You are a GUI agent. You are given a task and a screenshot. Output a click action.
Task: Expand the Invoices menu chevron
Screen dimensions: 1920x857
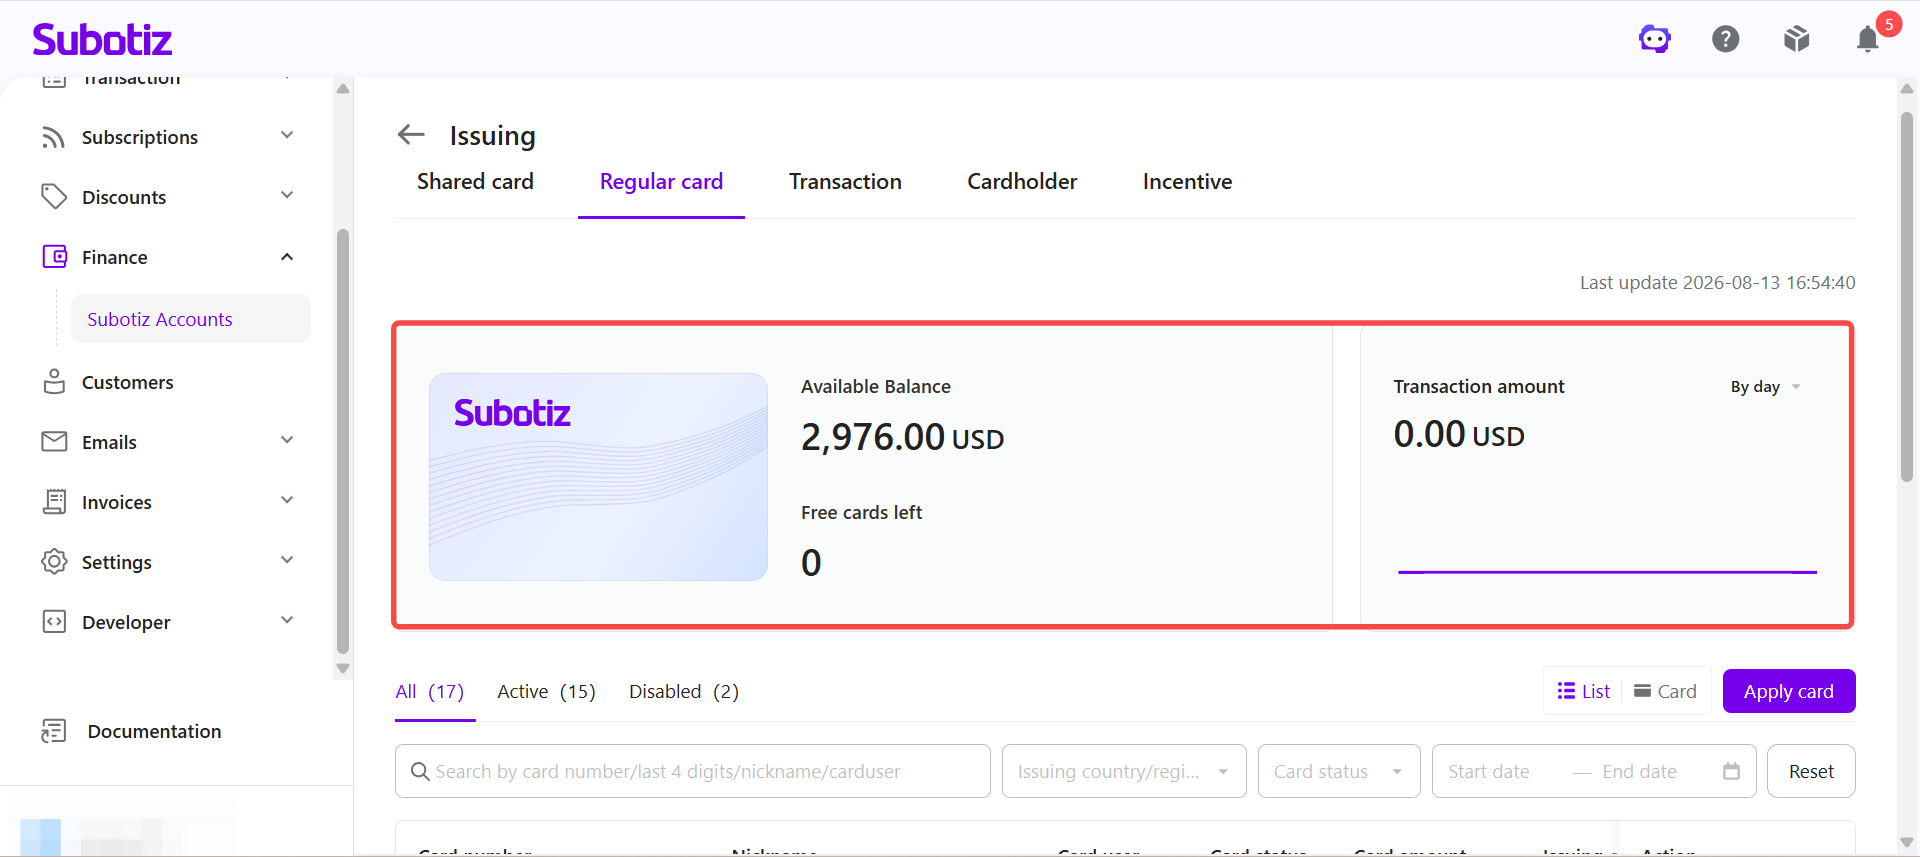(x=287, y=500)
